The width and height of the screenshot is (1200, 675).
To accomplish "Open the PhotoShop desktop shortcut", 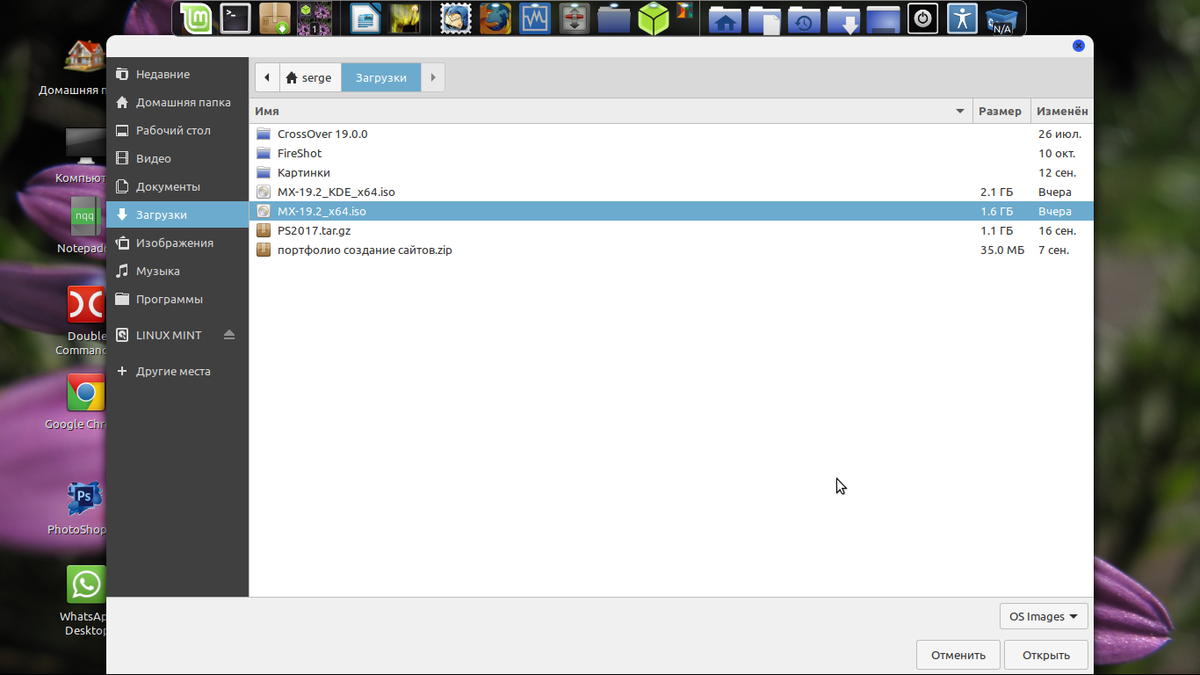I will coord(86,498).
